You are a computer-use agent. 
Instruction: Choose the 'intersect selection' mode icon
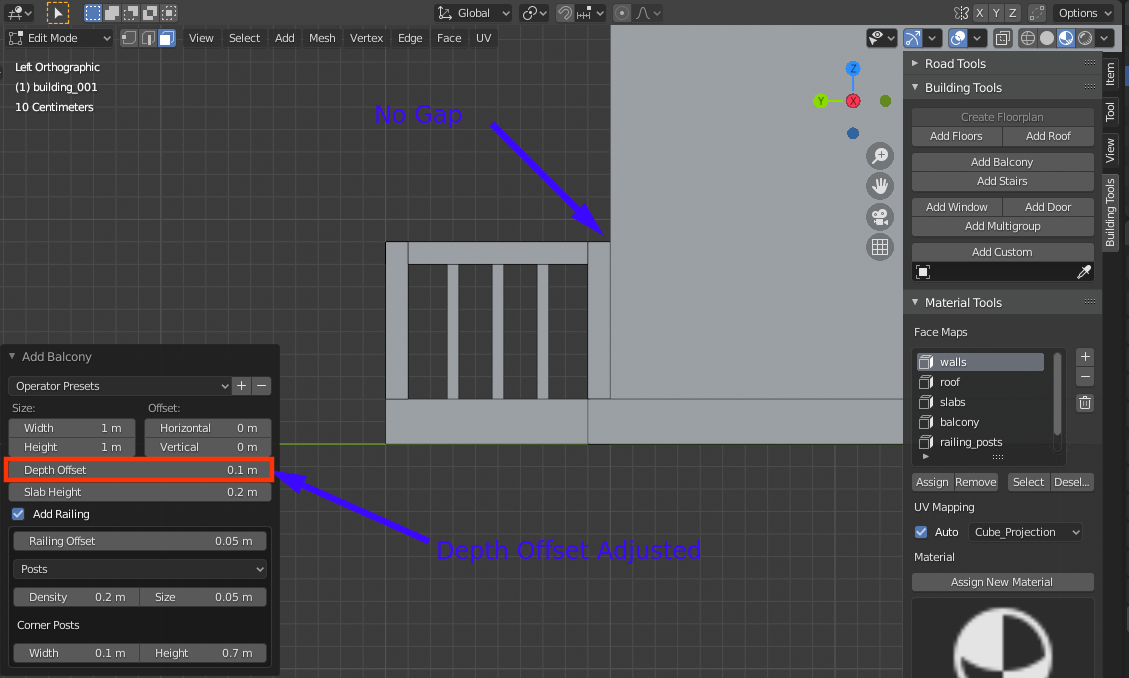(168, 12)
